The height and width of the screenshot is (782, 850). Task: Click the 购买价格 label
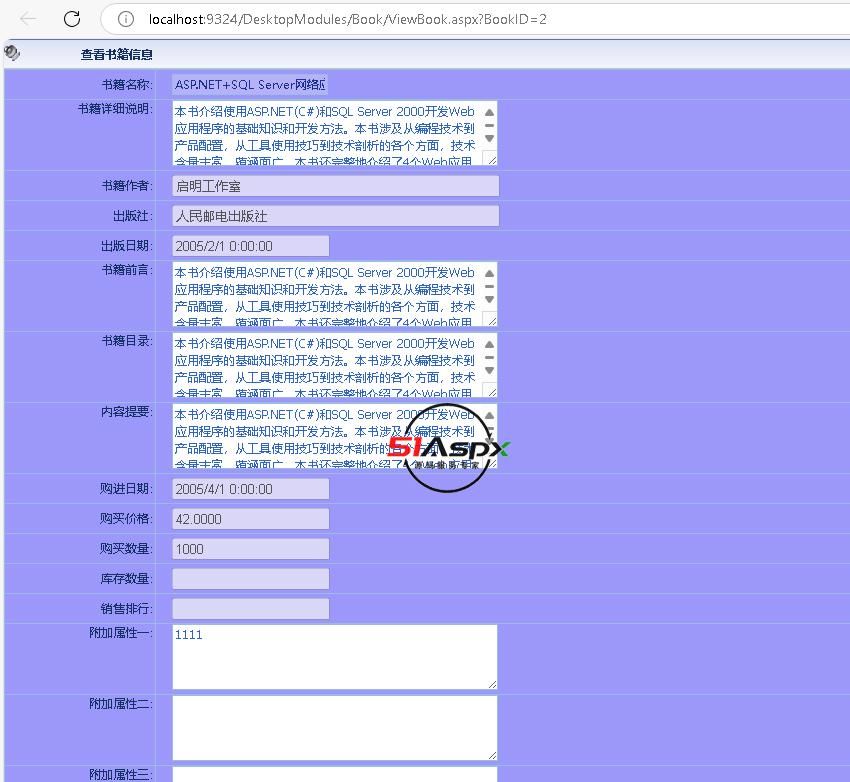[126, 519]
